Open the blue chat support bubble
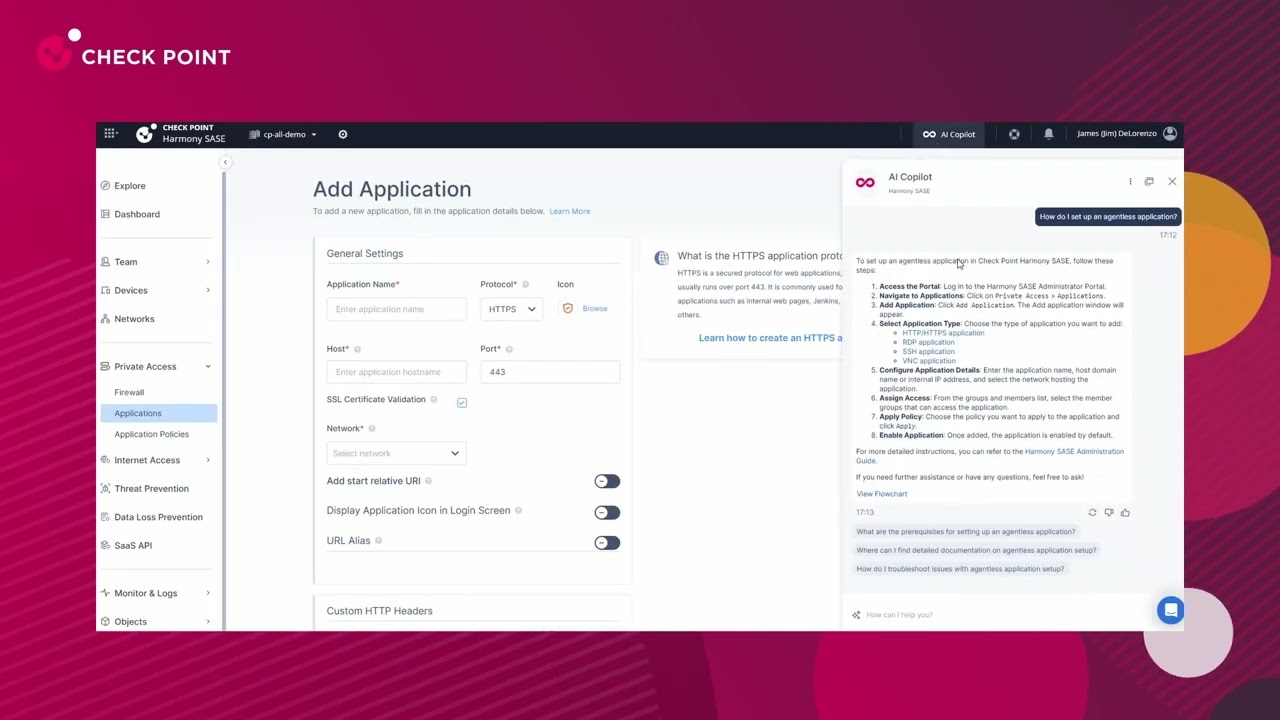 click(x=1170, y=610)
